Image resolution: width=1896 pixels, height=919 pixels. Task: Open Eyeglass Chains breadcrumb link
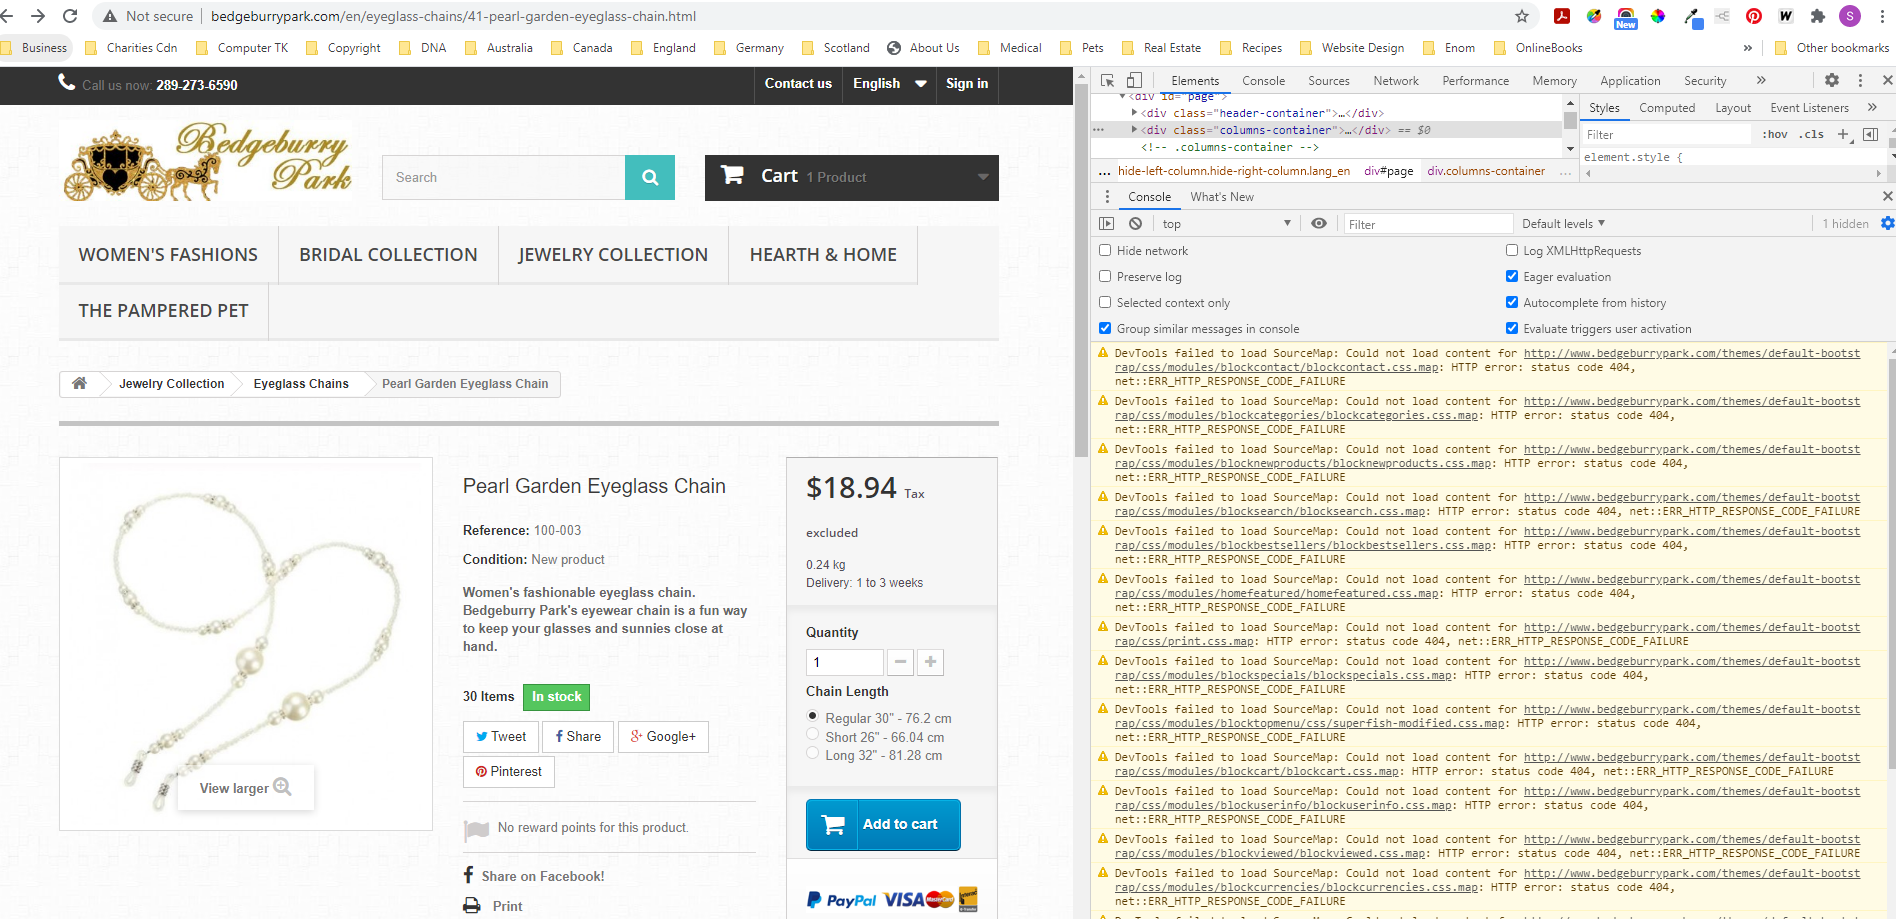point(301,384)
